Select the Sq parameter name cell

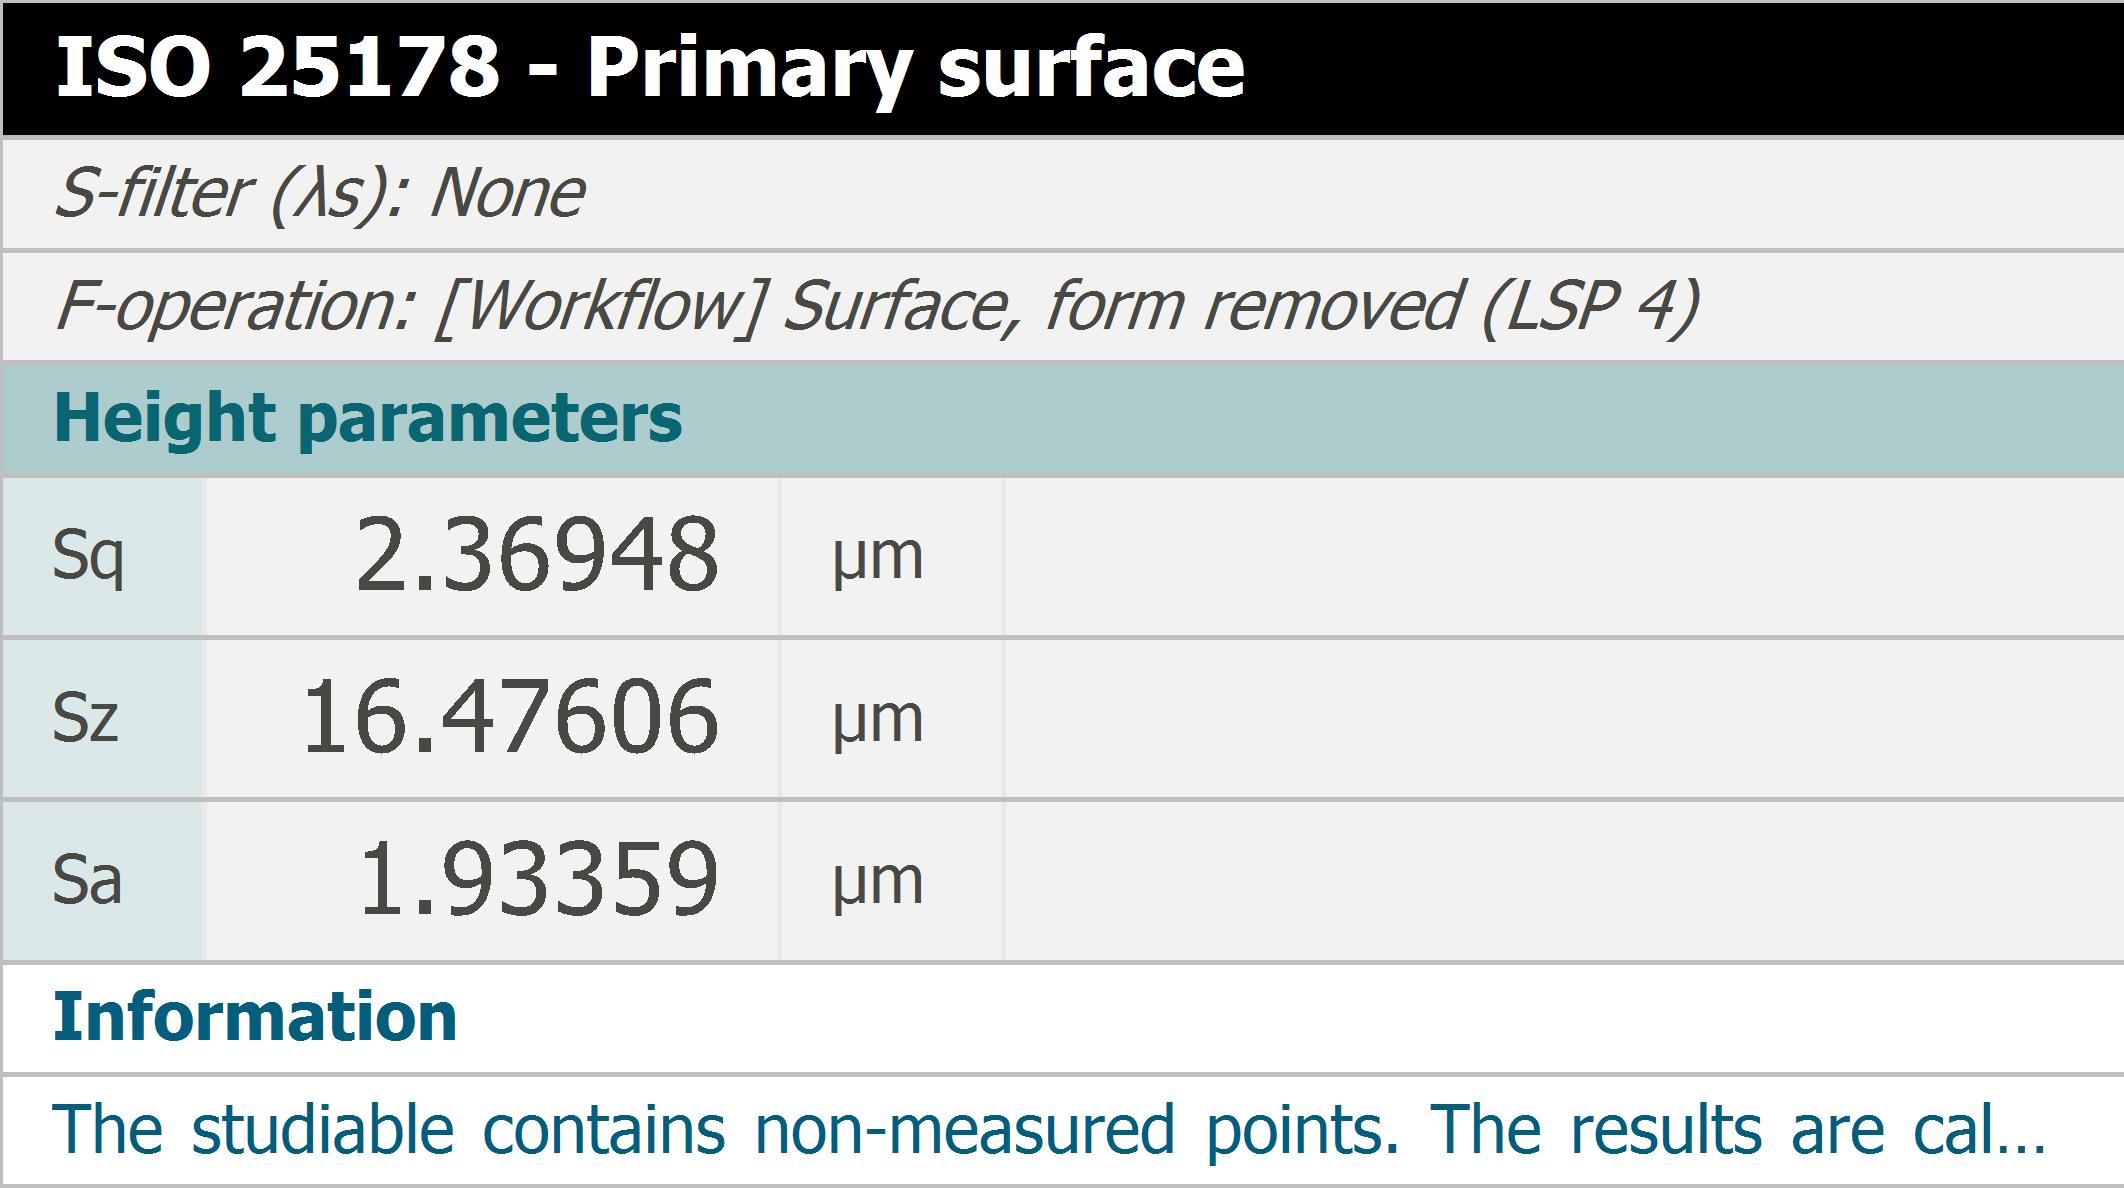tap(104, 556)
